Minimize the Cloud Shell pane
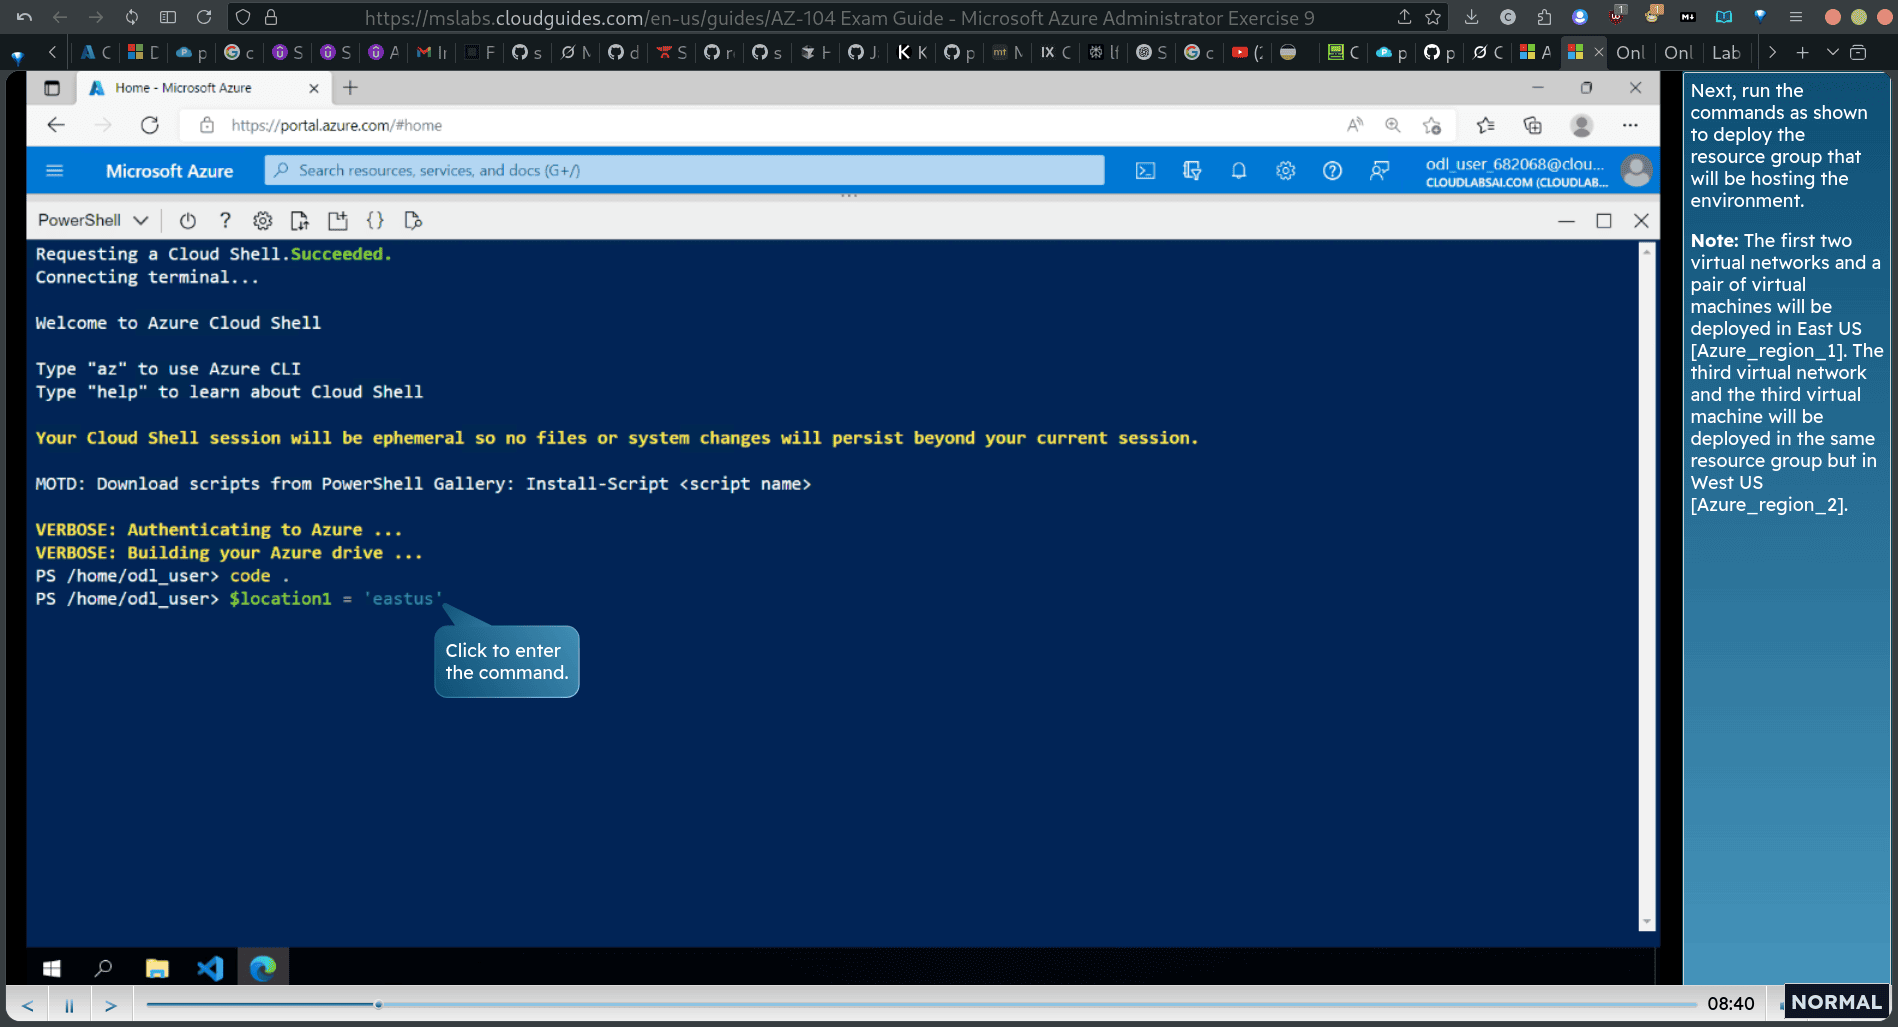Viewport: 1898px width, 1027px height. click(1566, 221)
